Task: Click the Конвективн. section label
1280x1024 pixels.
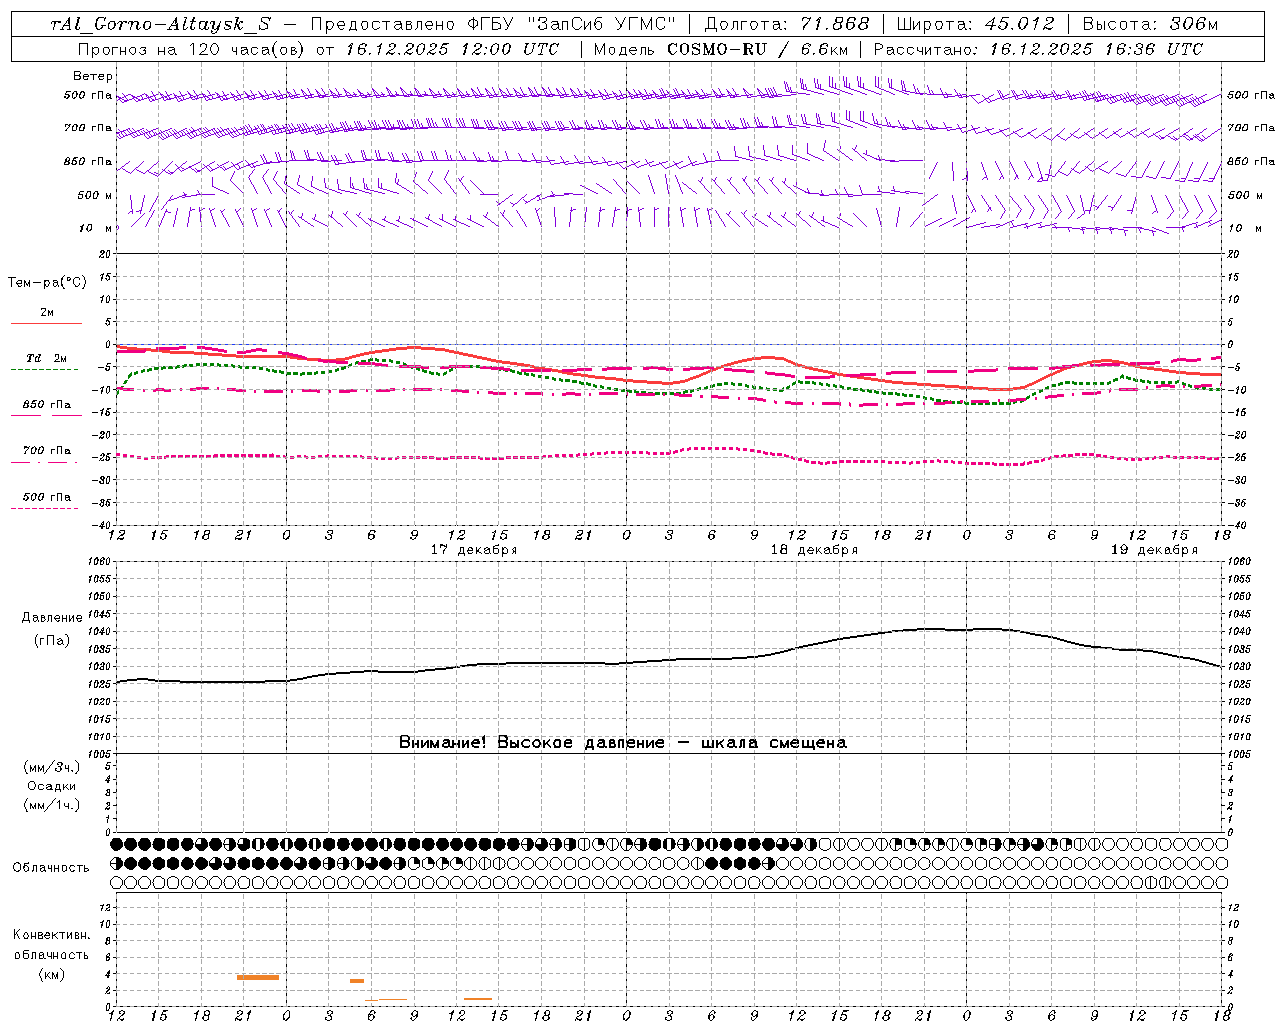Action: (x=51, y=935)
